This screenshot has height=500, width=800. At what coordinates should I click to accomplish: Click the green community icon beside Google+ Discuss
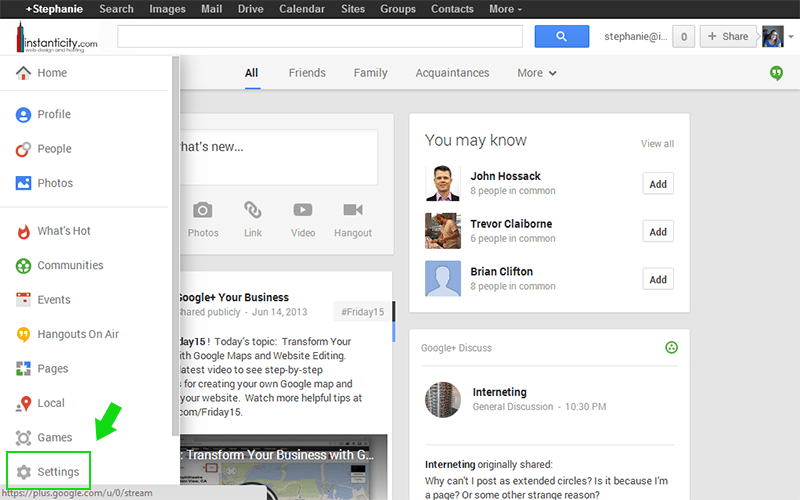(x=671, y=347)
